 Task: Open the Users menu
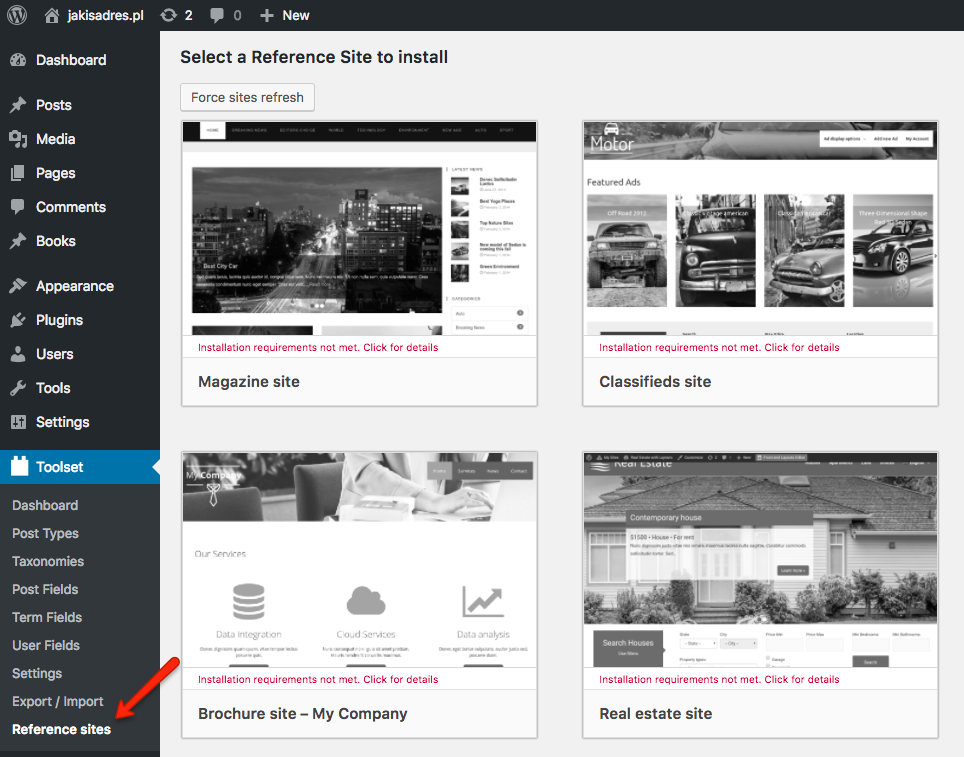click(x=54, y=354)
